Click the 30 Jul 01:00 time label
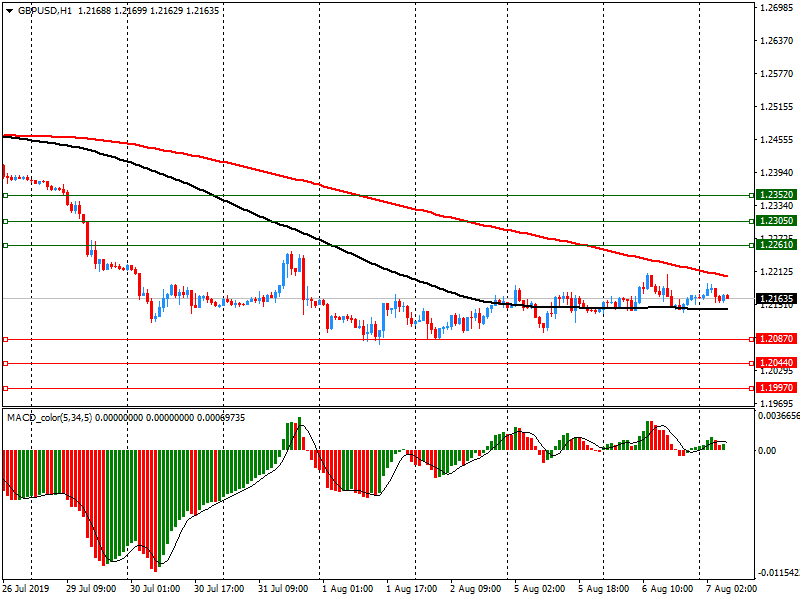The height and width of the screenshot is (600, 800). 155,589
